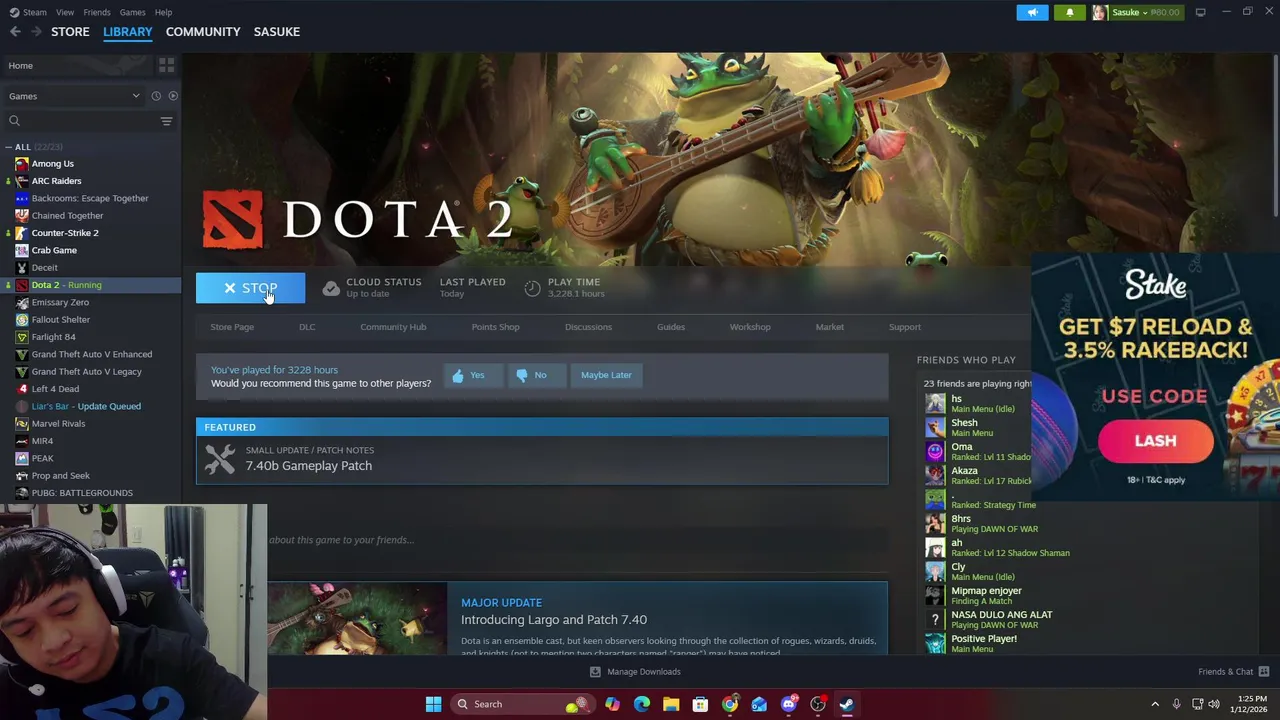Open the DLC link

click(x=307, y=327)
